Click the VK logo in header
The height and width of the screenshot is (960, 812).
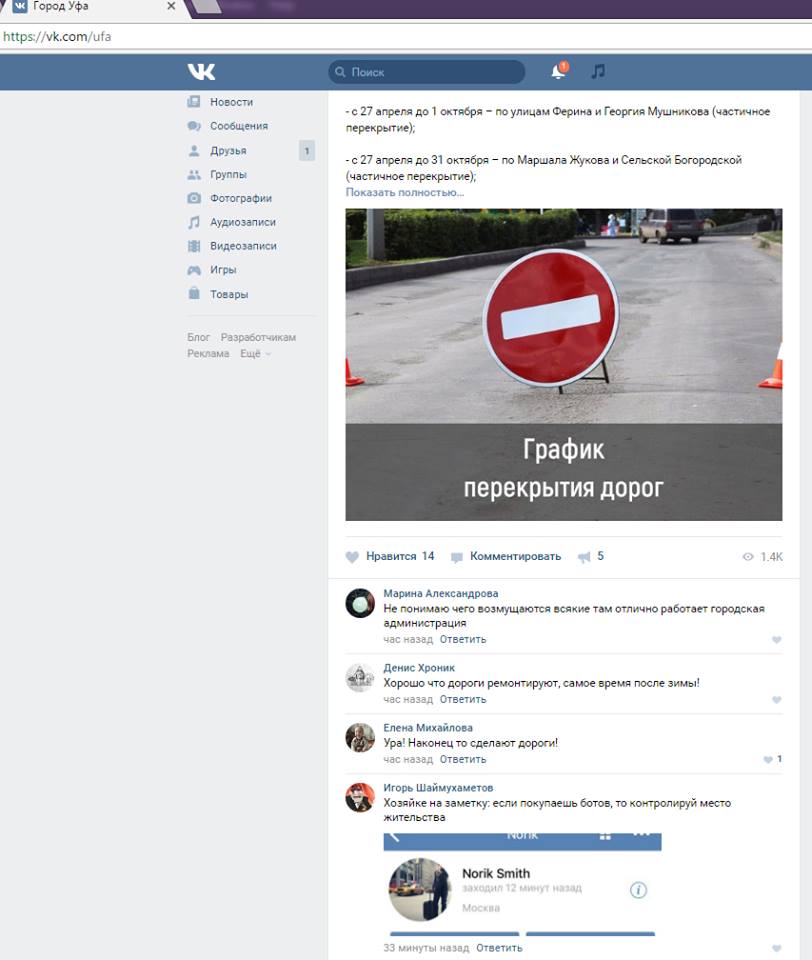[x=201, y=72]
